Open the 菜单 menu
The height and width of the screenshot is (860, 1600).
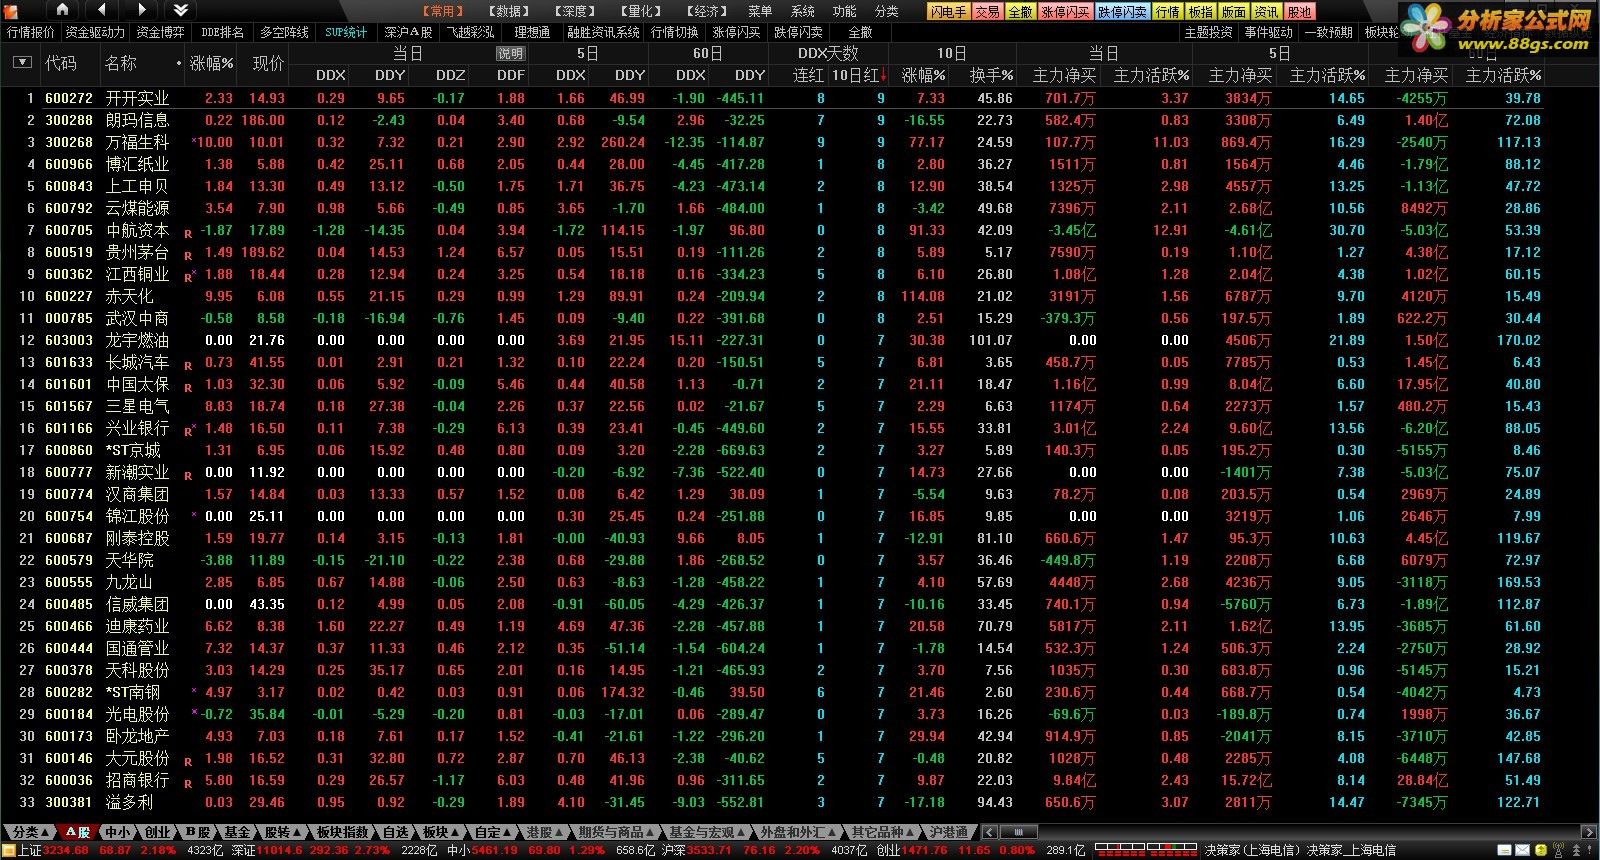tap(760, 11)
